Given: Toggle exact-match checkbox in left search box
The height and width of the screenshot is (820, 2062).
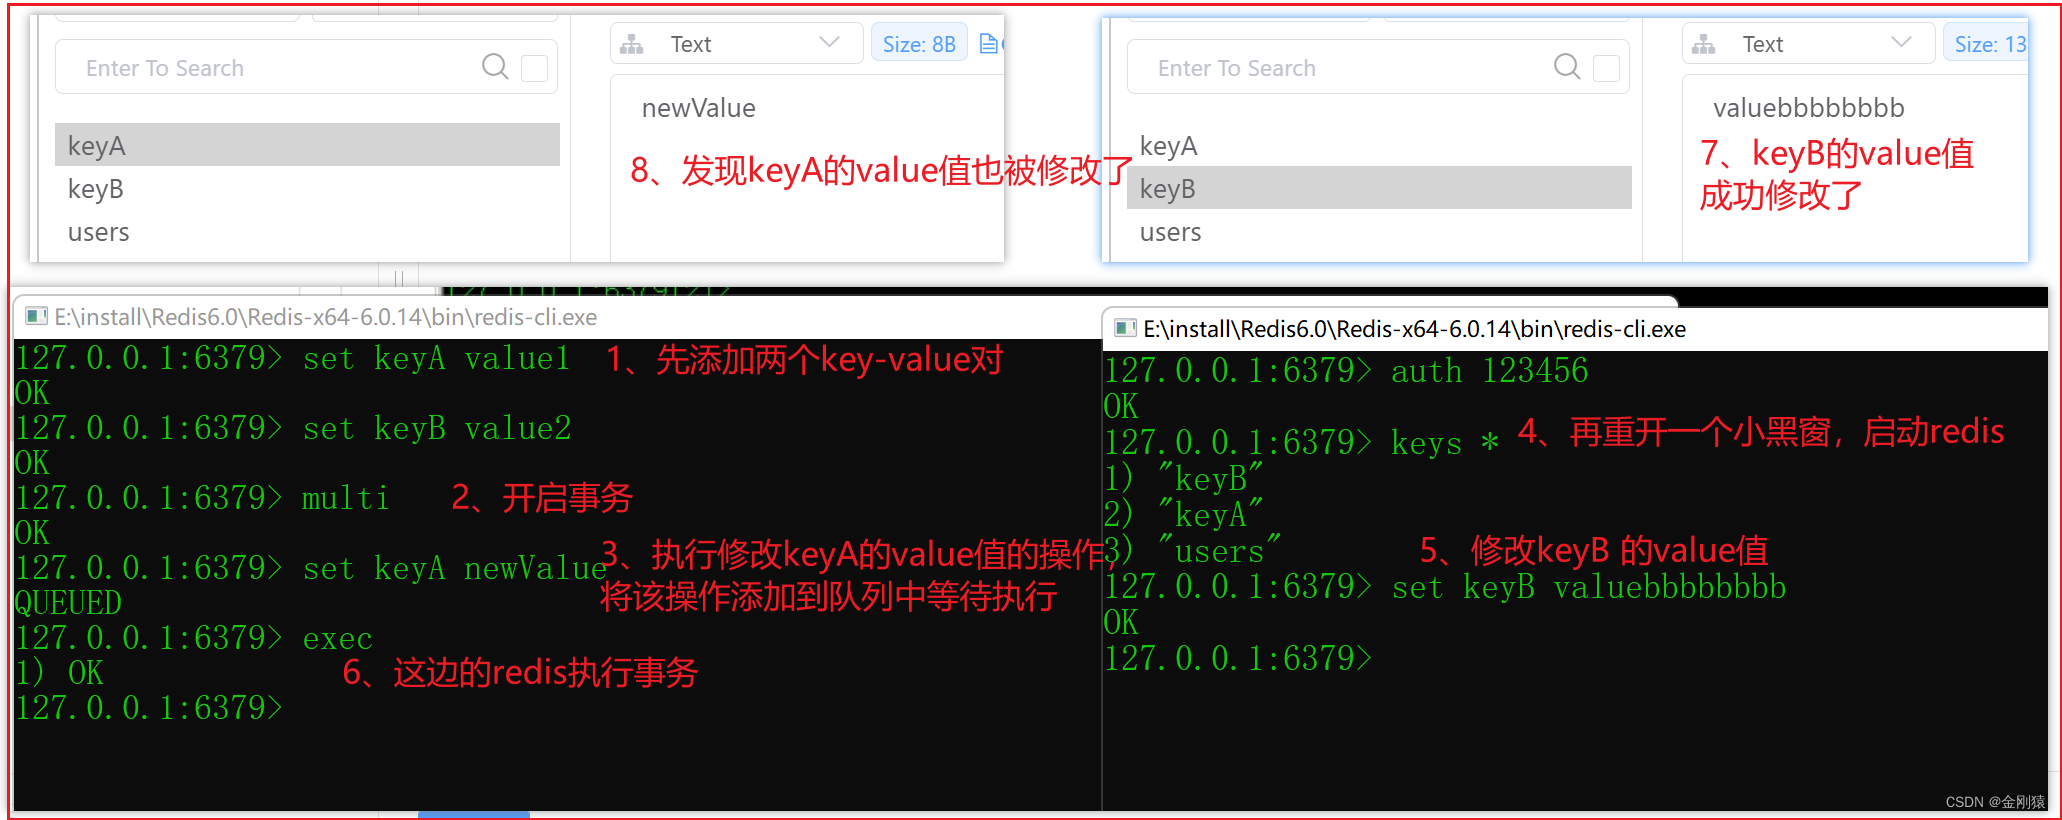Looking at the screenshot, I should [x=535, y=68].
